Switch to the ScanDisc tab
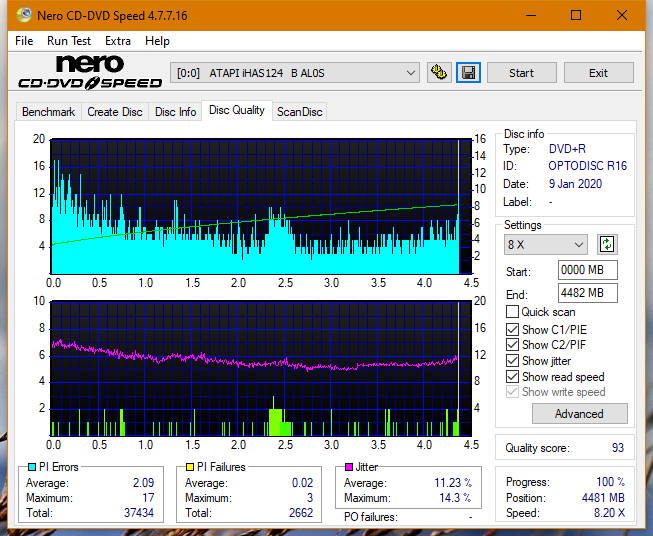Viewport: 653px width, 536px height. point(299,112)
